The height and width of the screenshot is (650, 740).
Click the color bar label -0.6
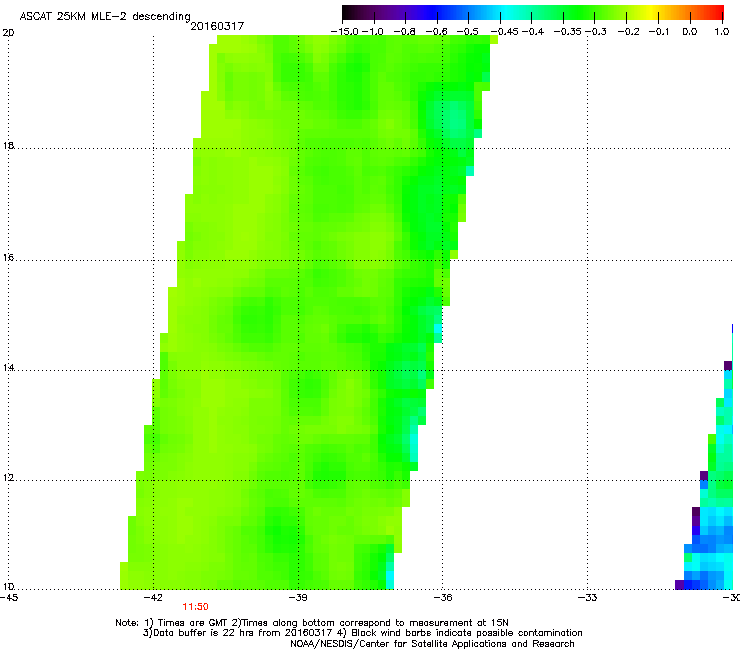click(x=437, y=32)
